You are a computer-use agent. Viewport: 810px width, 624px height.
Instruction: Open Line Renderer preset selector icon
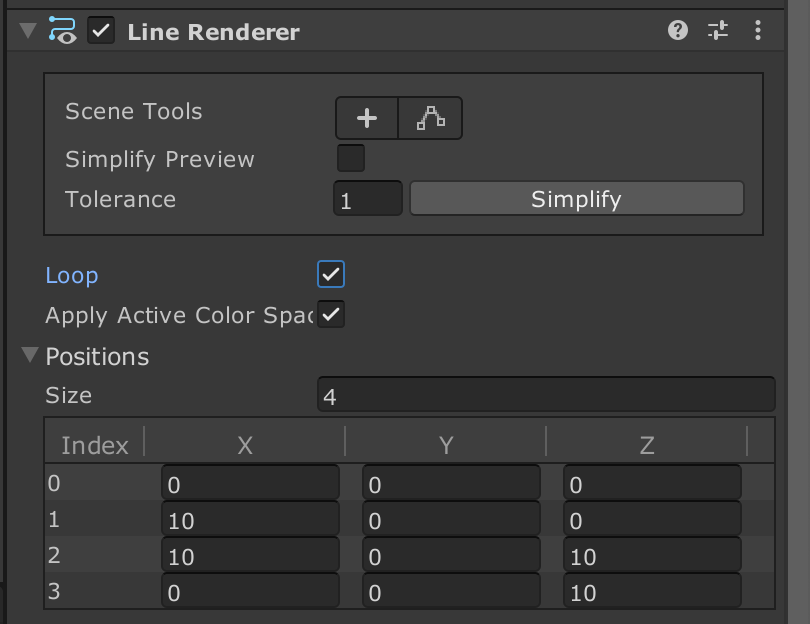718,30
